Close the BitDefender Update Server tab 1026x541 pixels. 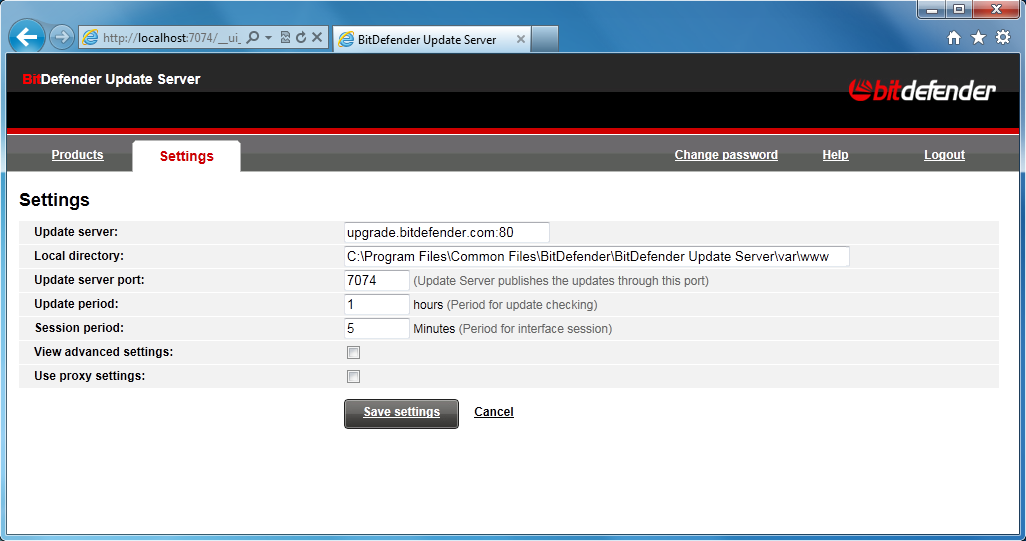click(x=521, y=39)
